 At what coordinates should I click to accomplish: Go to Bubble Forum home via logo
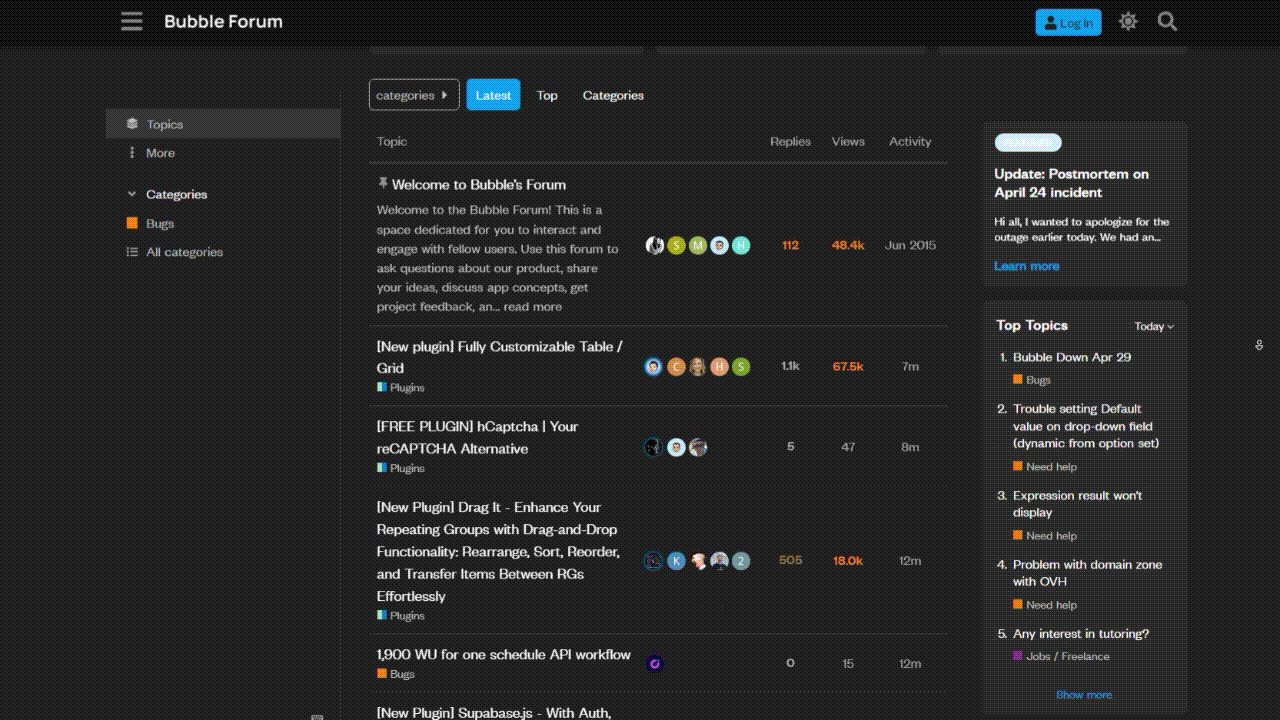pos(223,22)
